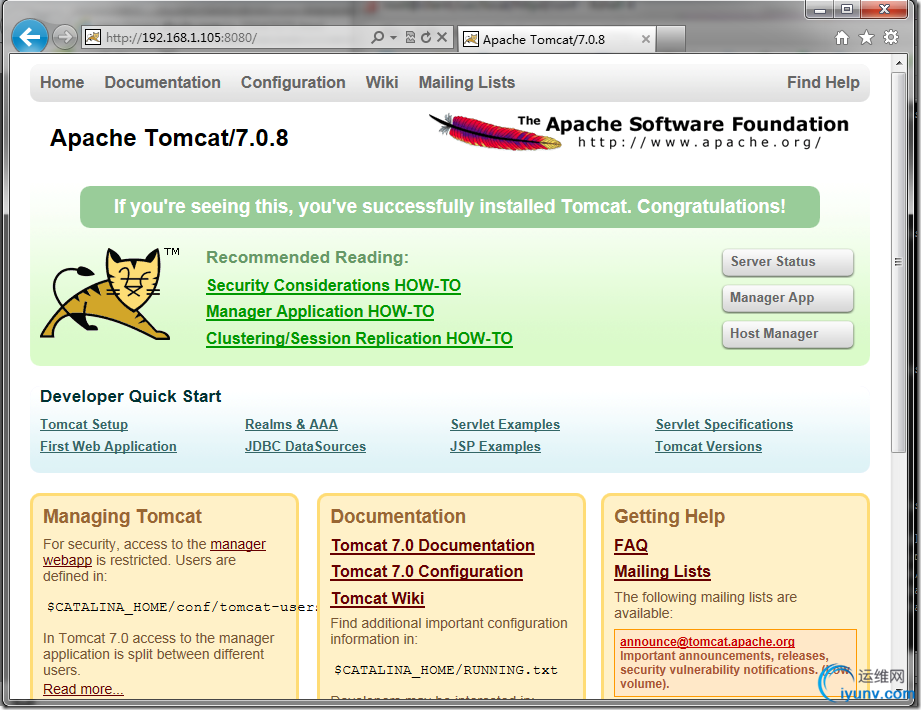
Task: Open the Tools gear menu
Action: point(891,38)
